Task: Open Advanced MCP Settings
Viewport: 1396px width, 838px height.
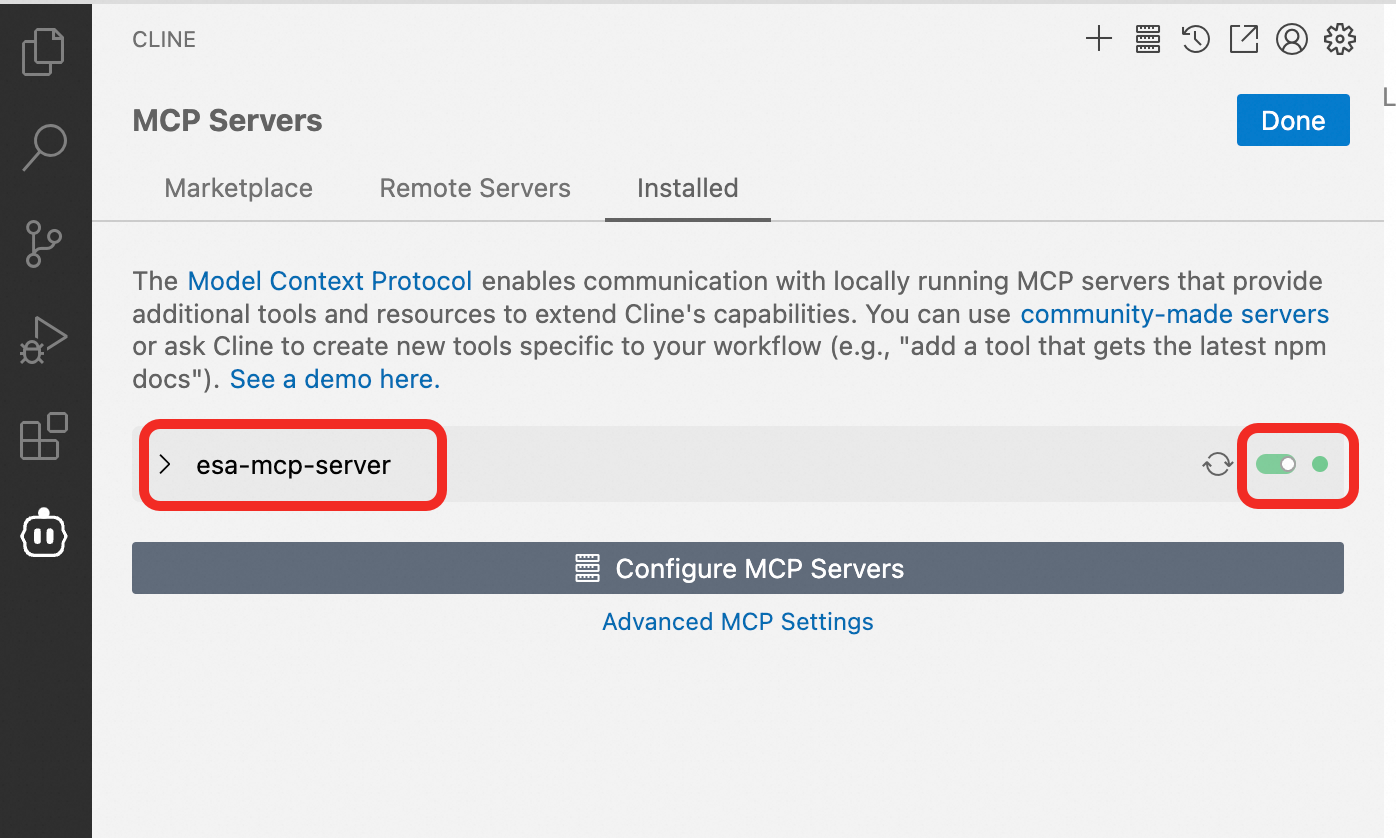Action: [x=737, y=621]
